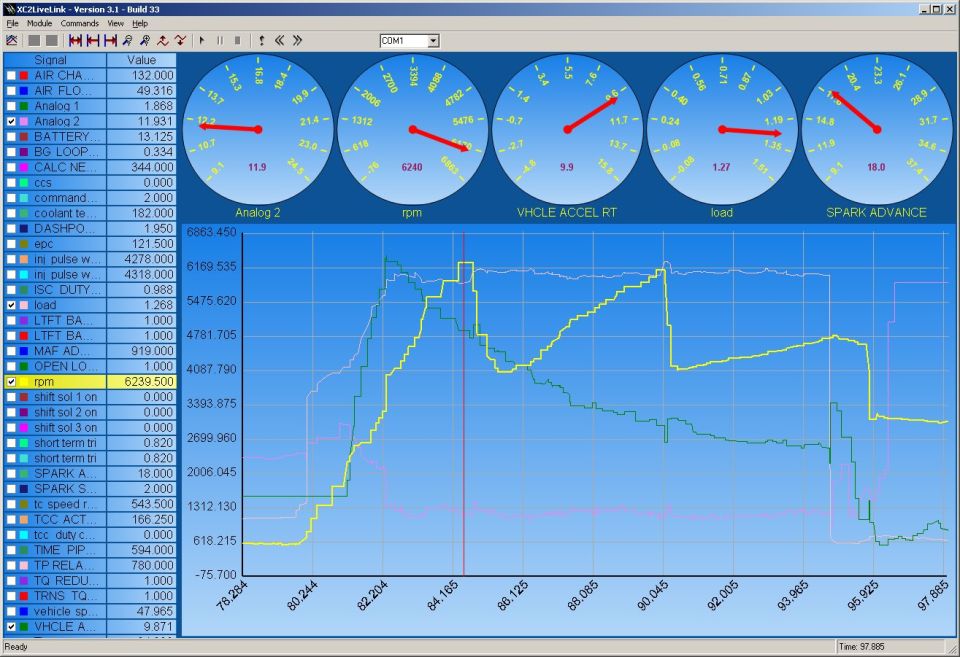Uncheck the VHCLE A... signal checkbox

click(11, 626)
